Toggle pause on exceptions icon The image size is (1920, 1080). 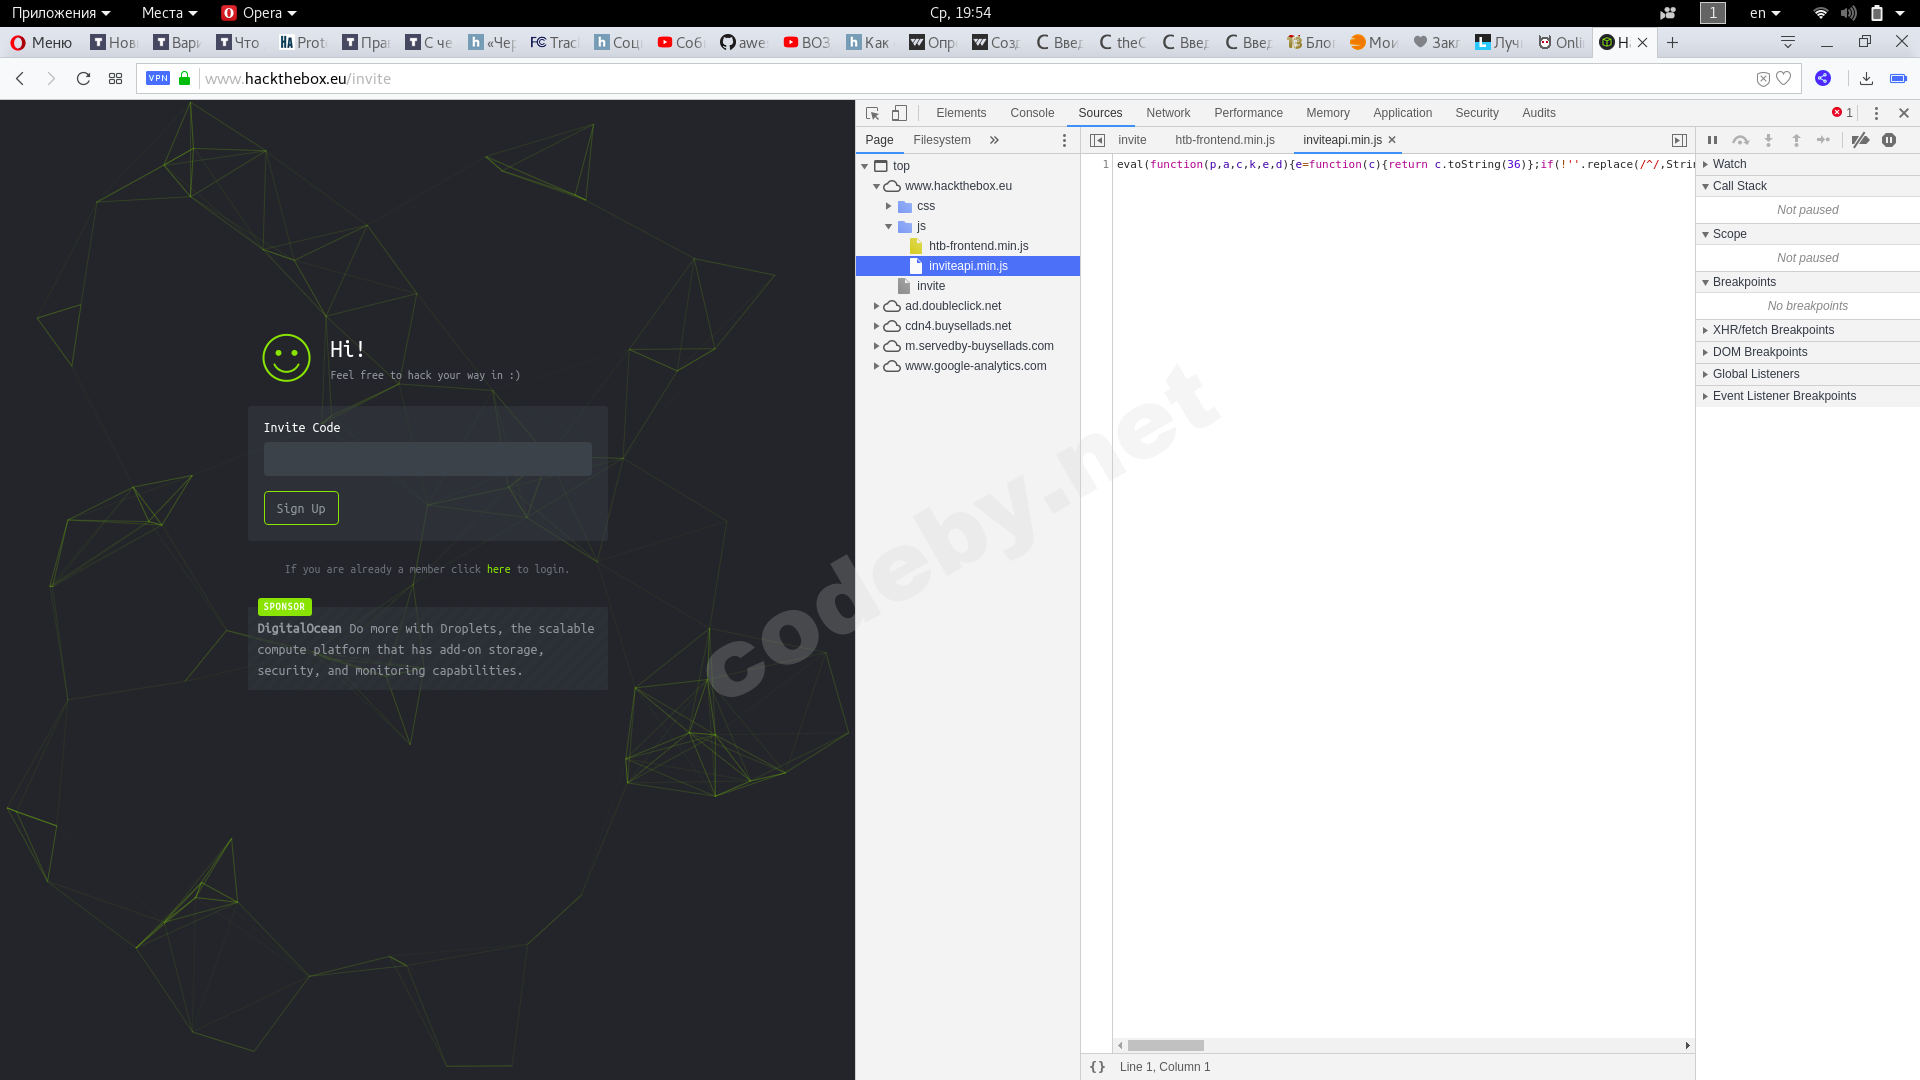(x=1889, y=140)
